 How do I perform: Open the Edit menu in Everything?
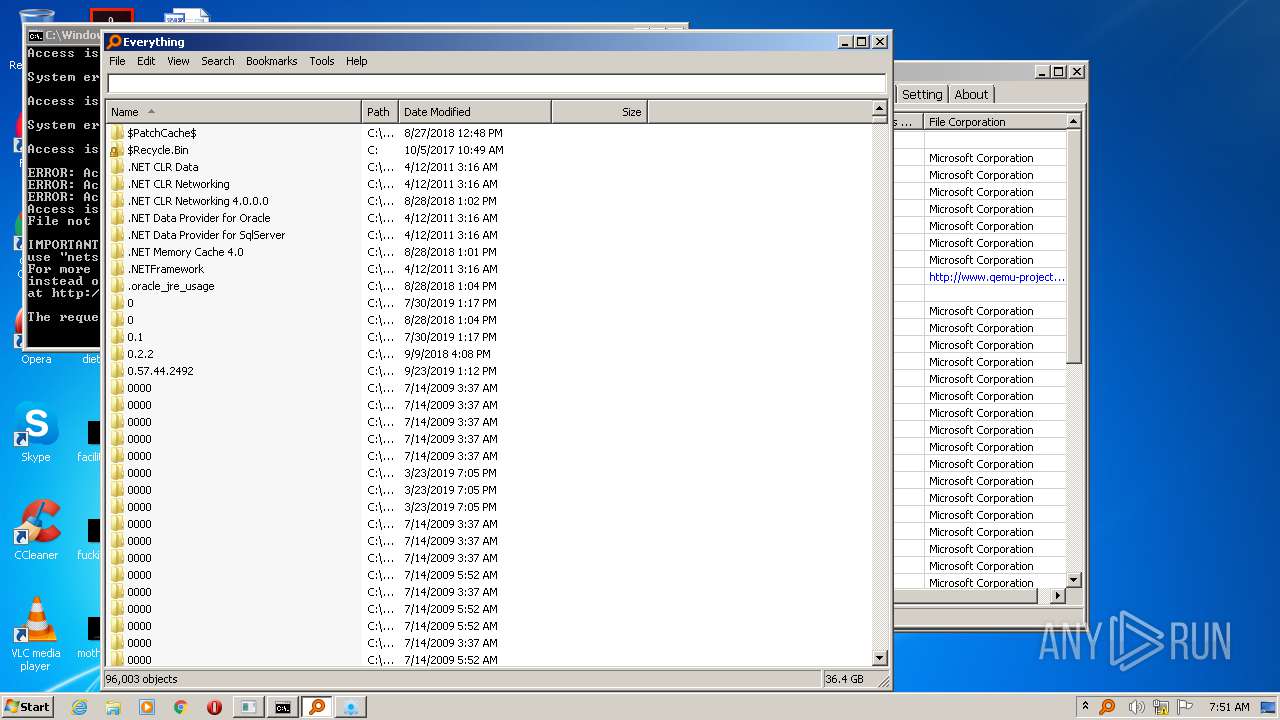(x=146, y=61)
